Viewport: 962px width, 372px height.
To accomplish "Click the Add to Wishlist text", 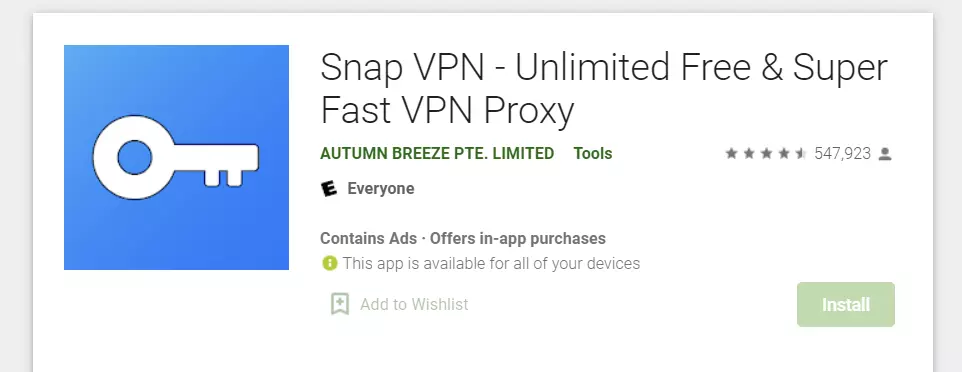I will (414, 304).
